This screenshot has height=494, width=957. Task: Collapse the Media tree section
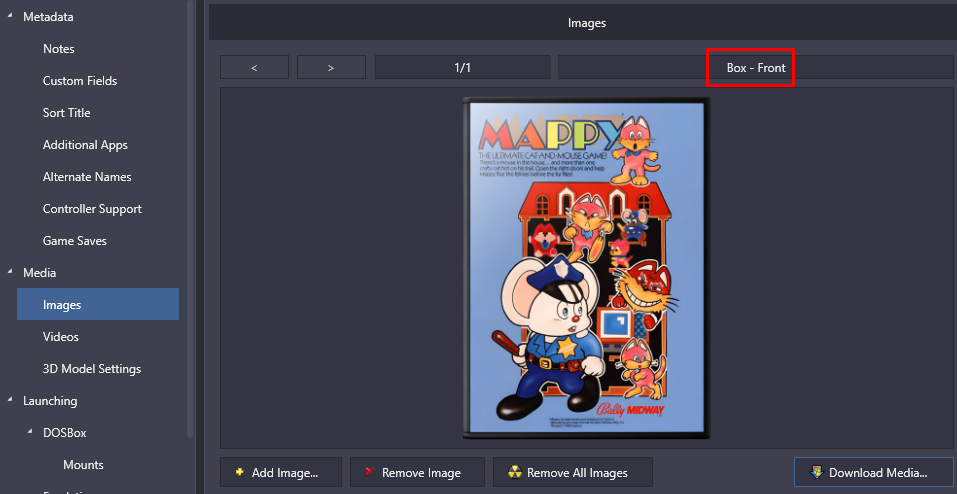10,273
